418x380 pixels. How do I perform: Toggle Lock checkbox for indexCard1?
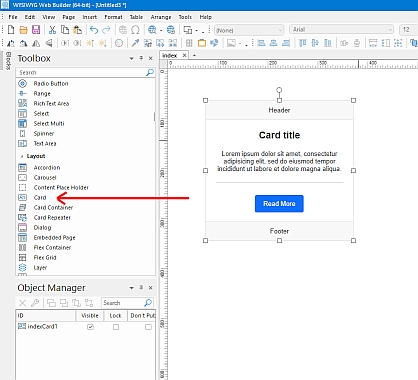pyautogui.click(x=116, y=327)
